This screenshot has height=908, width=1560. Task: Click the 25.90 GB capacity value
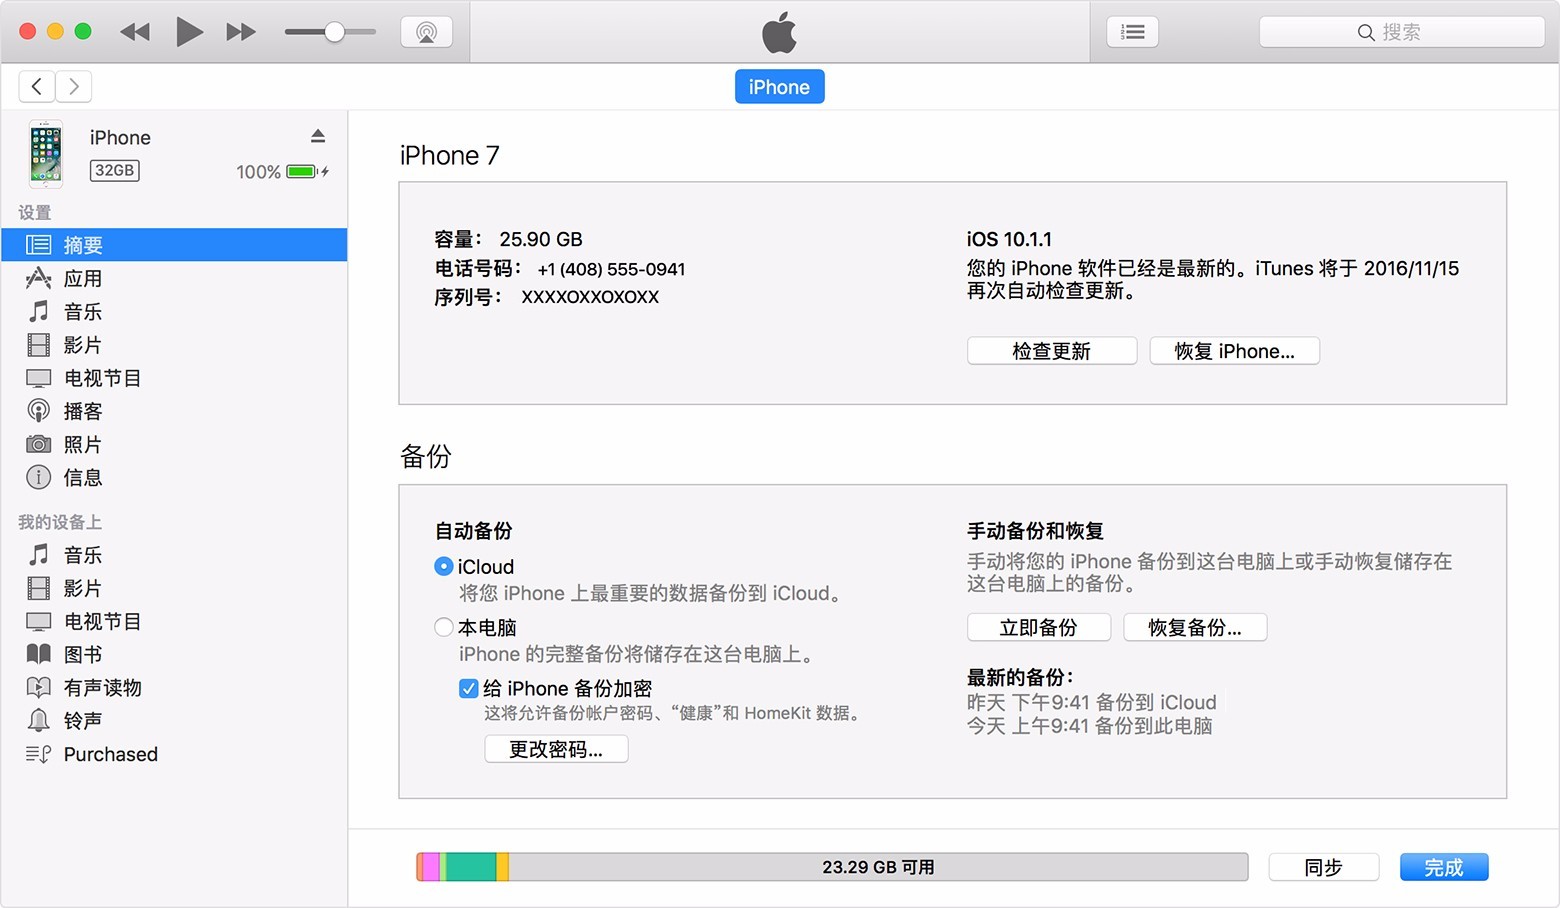click(x=541, y=239)
